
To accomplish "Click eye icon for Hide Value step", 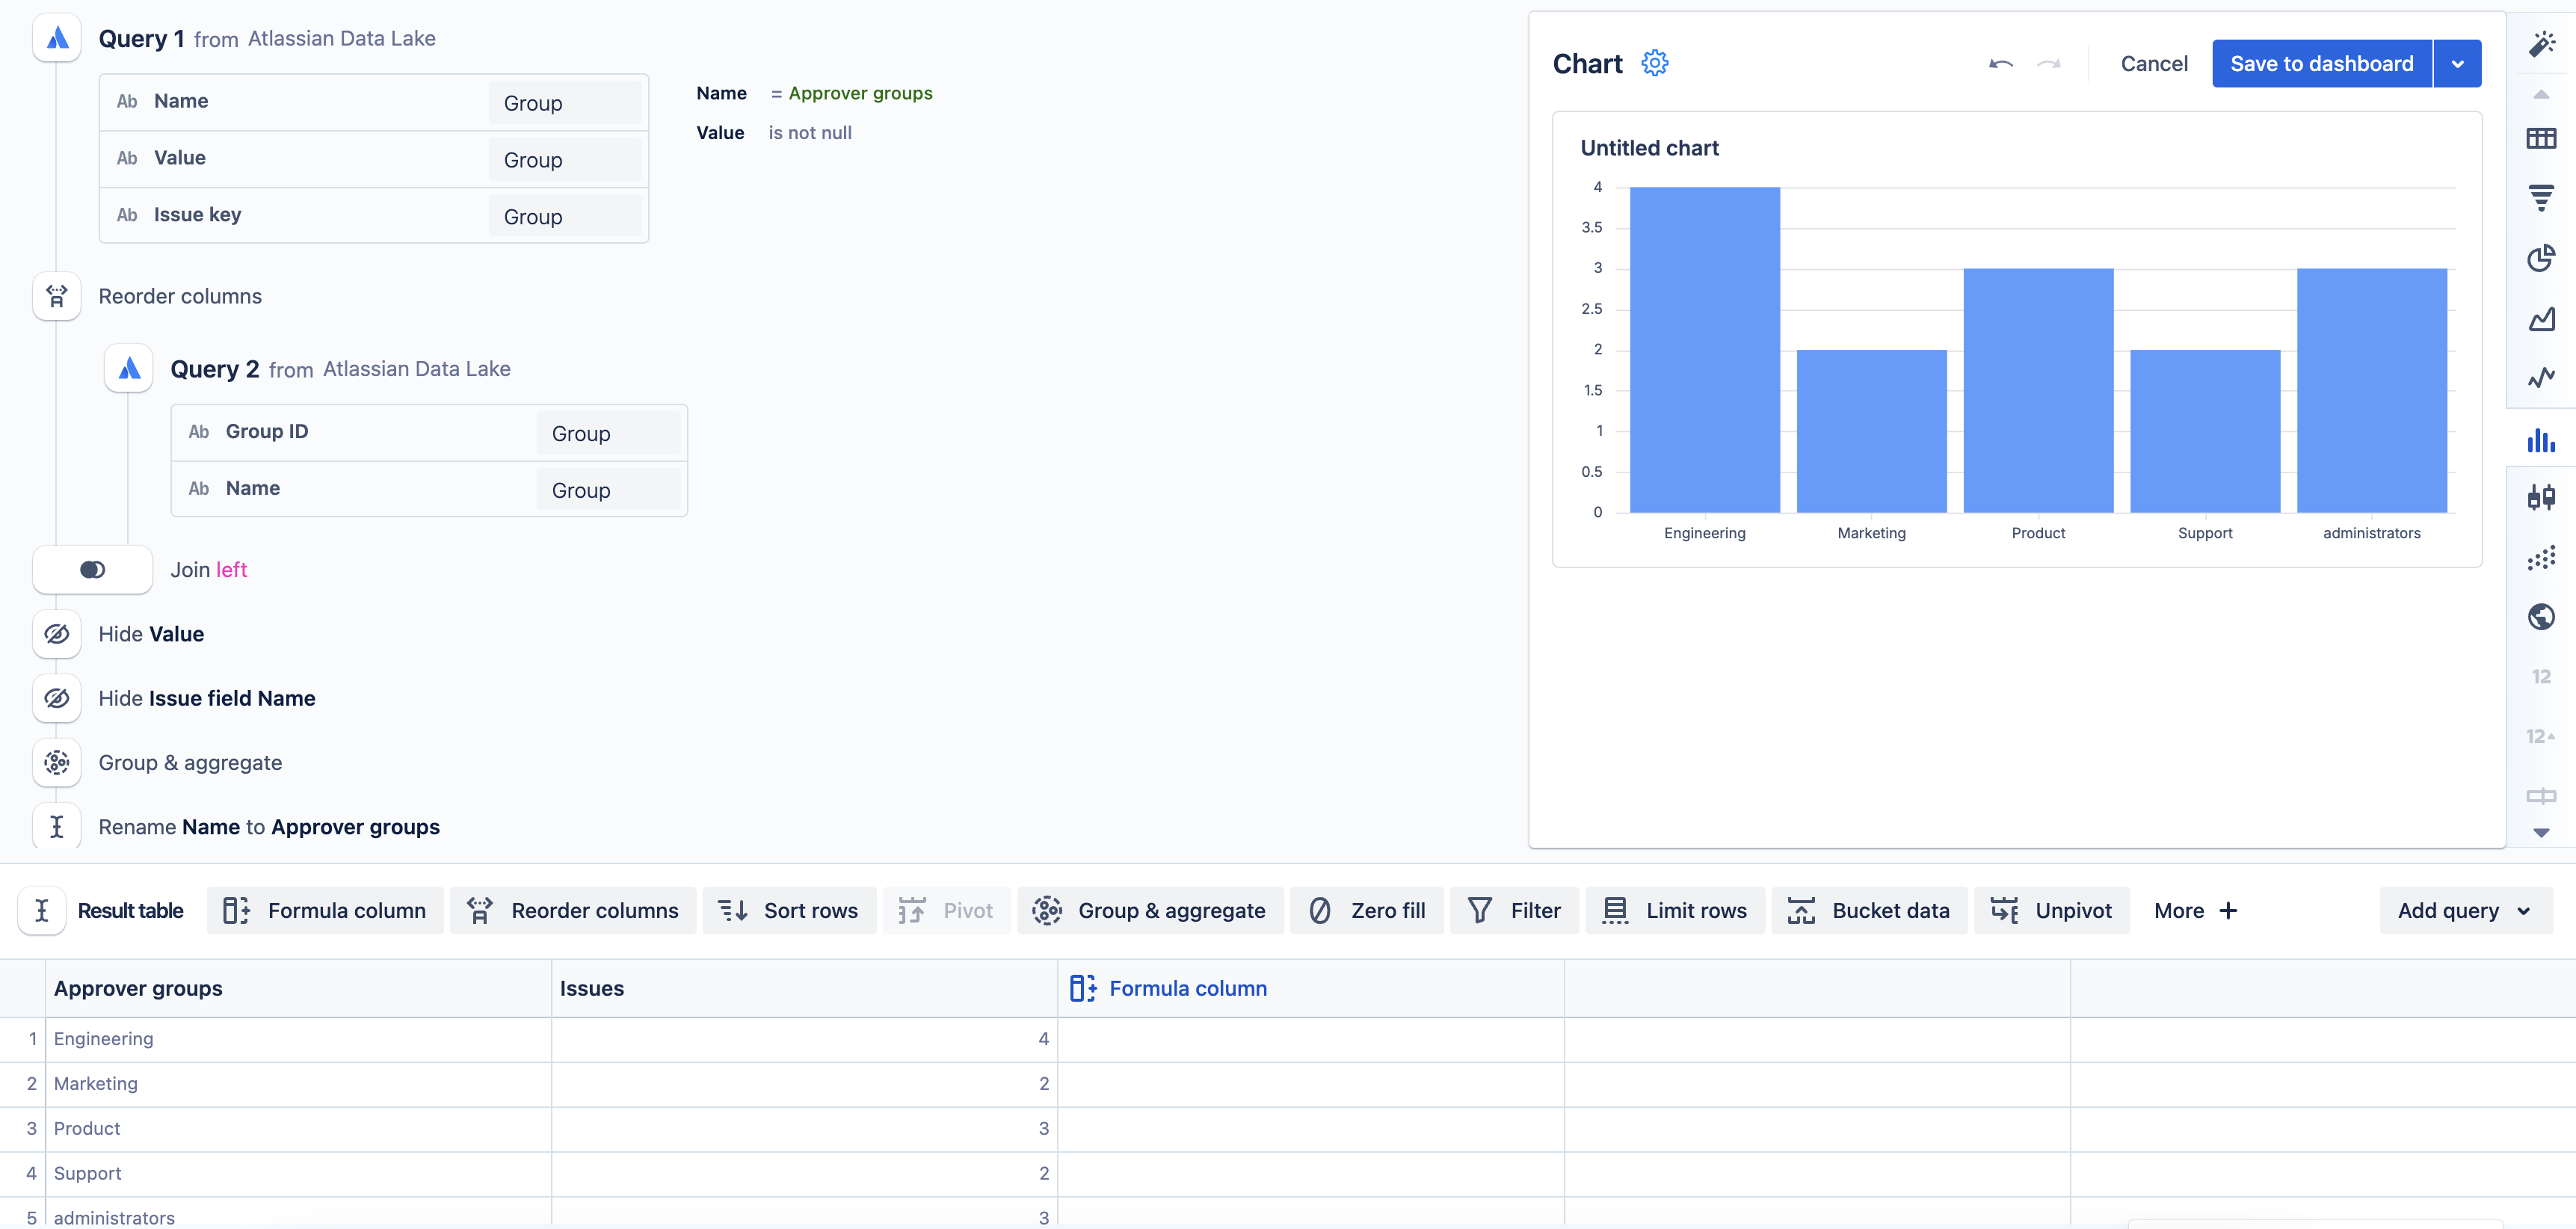I will click(x=57, y=634).
